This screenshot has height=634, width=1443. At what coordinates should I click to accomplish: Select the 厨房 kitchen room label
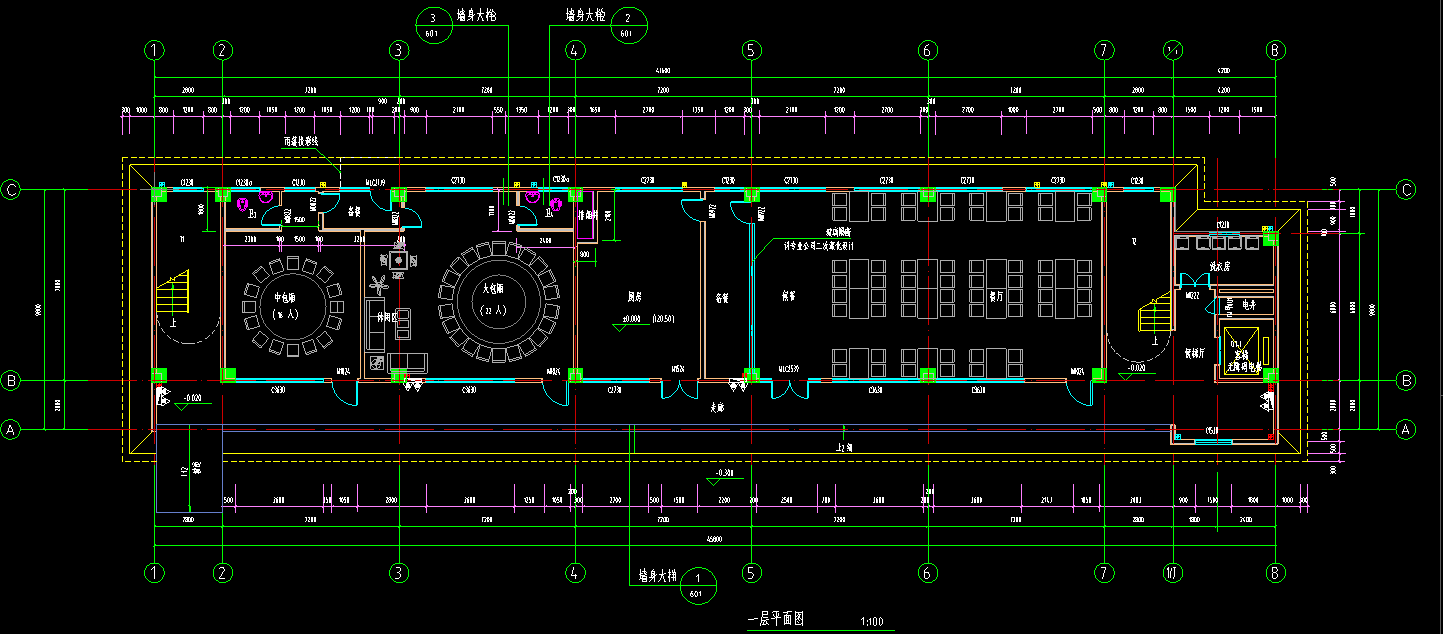point(634,297)
